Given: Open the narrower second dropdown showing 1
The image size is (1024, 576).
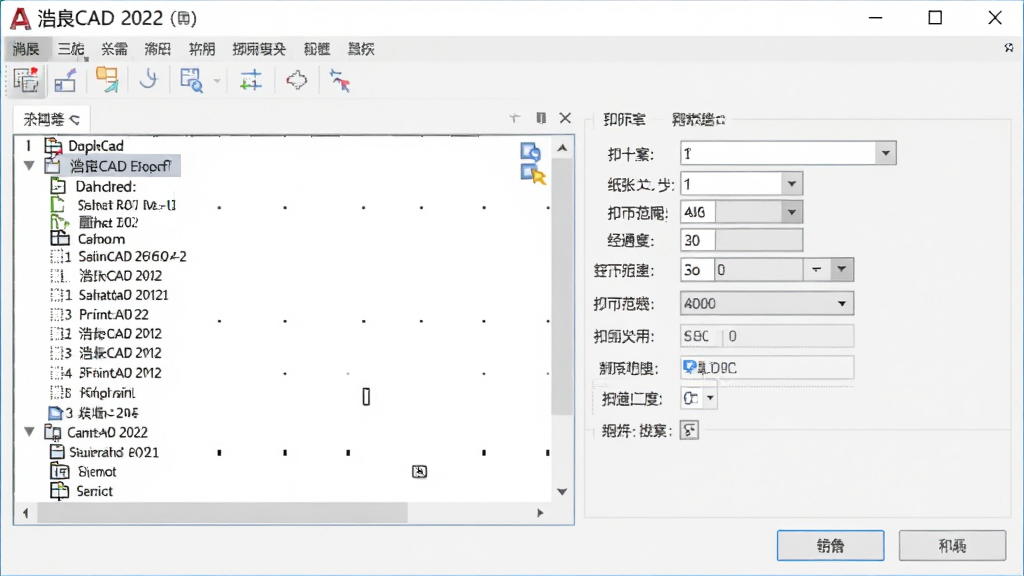Looking at the screenshot, I should pos(741,184).
